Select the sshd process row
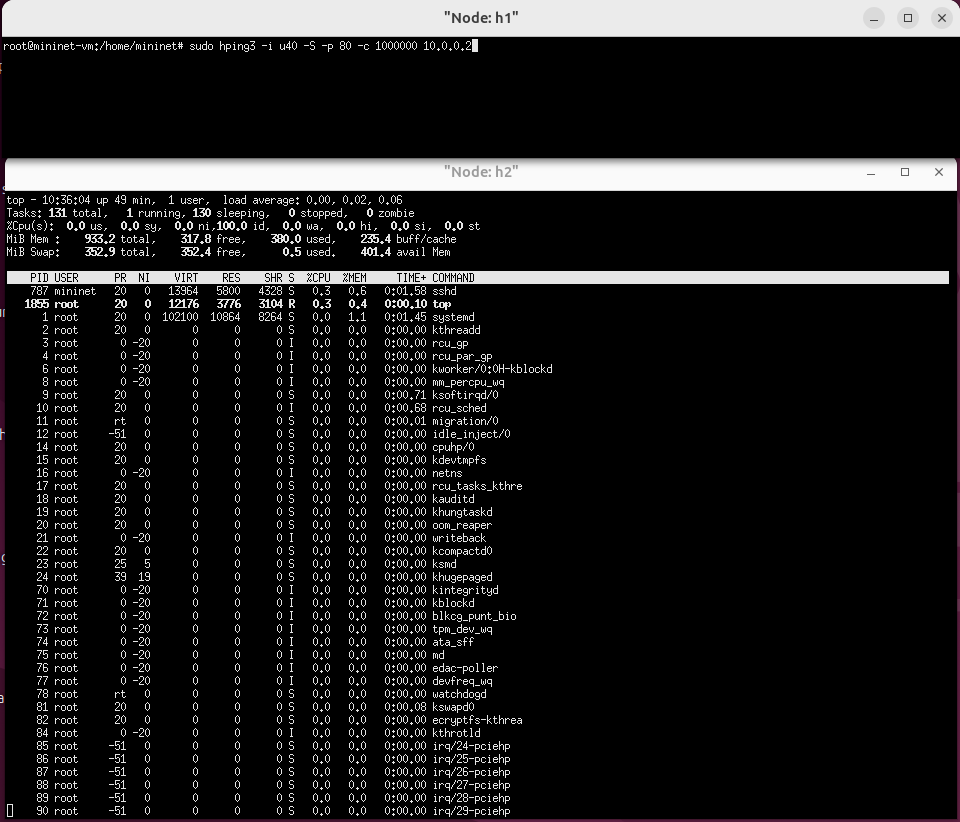This screenshot has height=822, width=960. 446,291
